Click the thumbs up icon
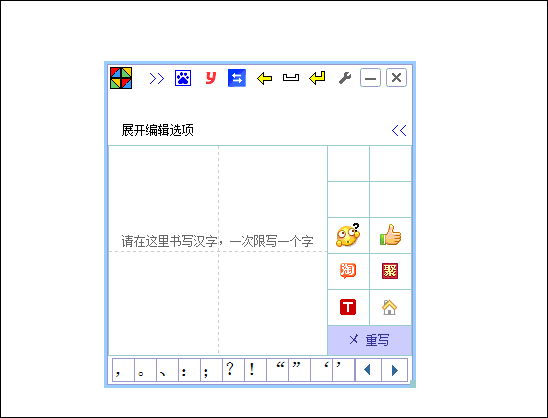The image size is (548, 418). point(390,235)
